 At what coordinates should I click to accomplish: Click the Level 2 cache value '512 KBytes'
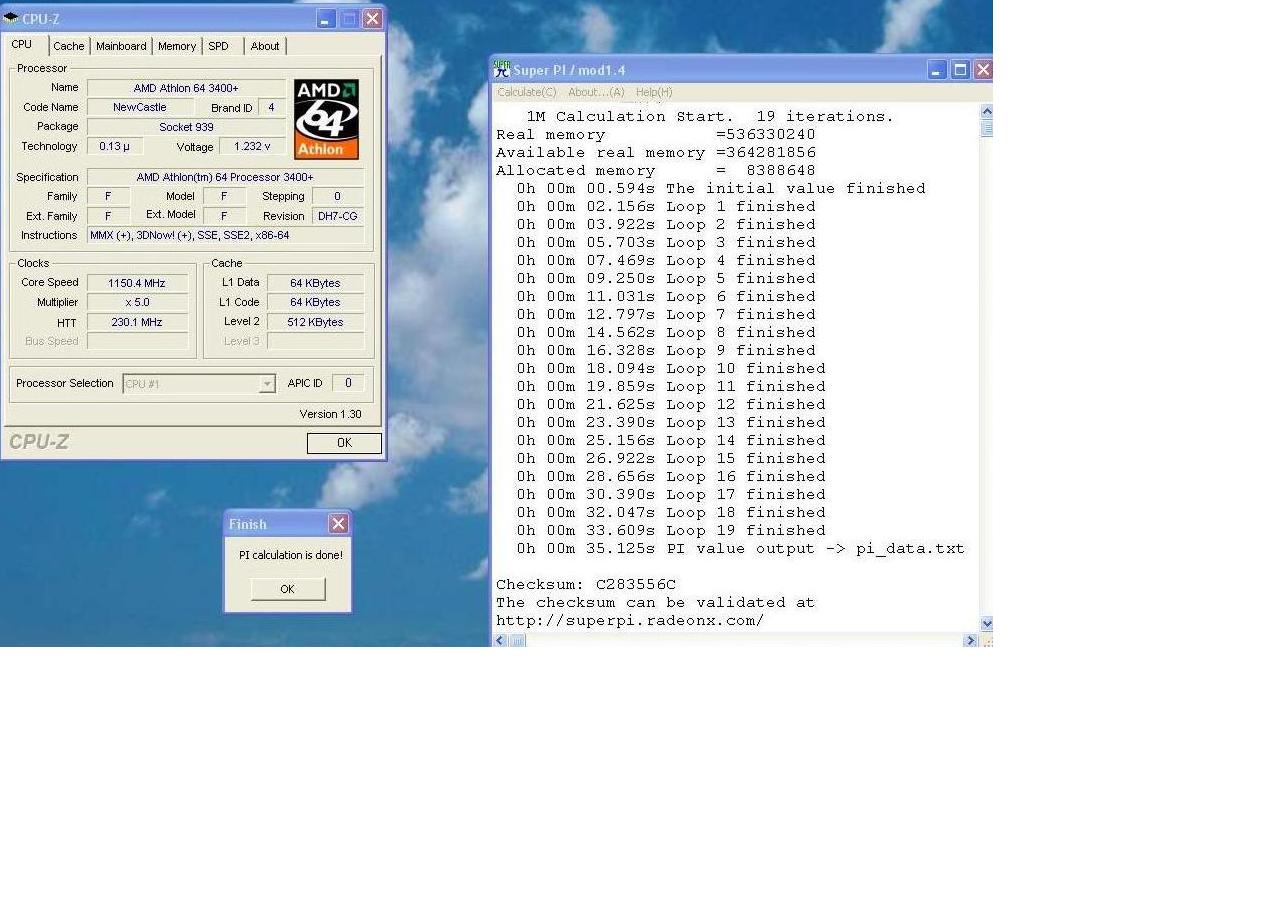(316, 322)
